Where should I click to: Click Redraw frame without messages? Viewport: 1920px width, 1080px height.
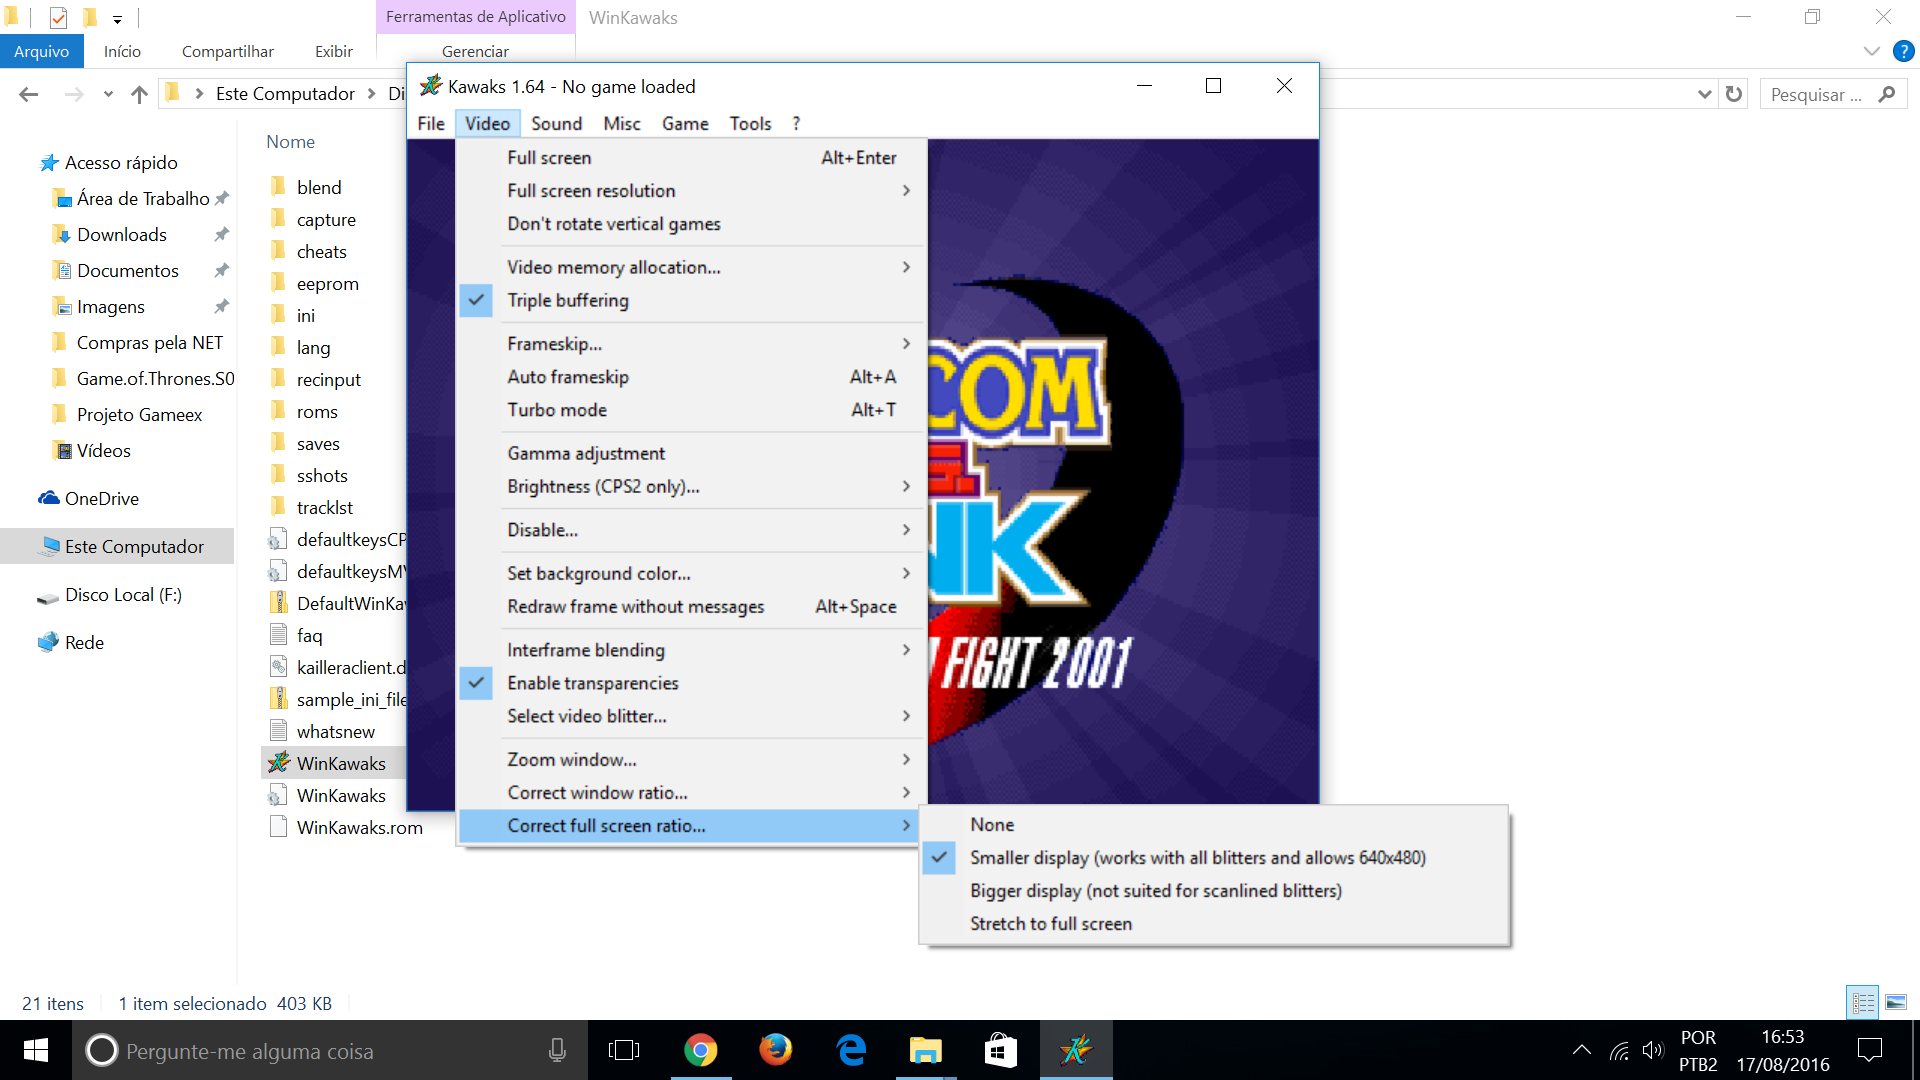pyautogui.click(x=691, y=607)
